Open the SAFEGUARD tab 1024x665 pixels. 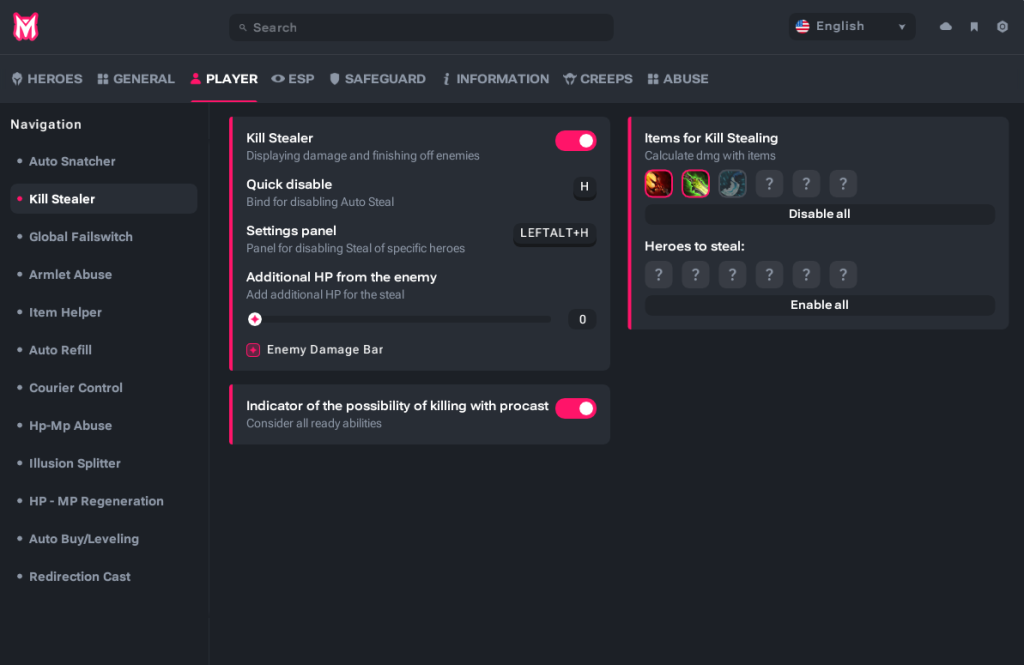pos(377,79)
